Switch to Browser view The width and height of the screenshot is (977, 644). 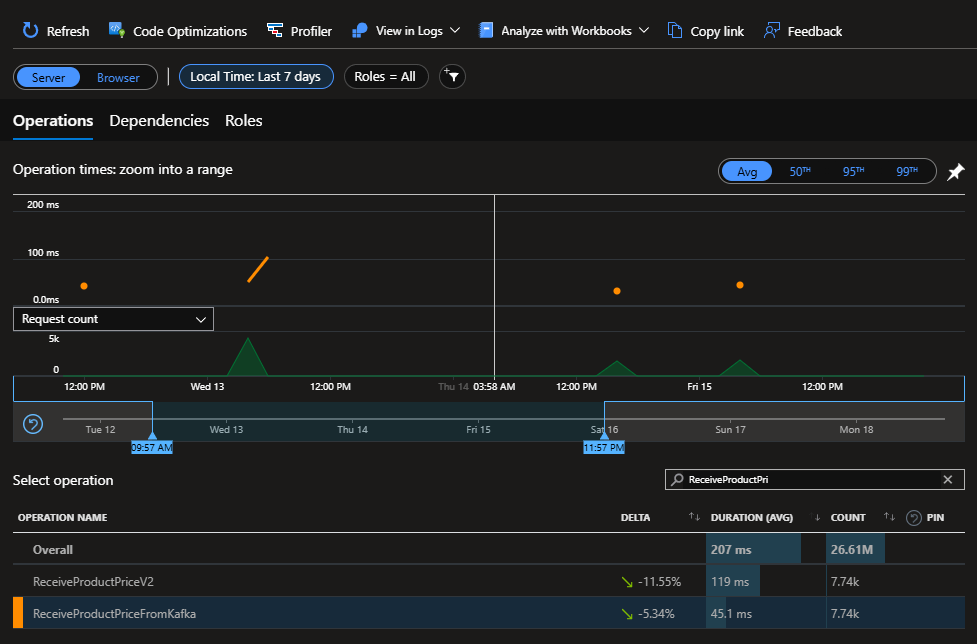[x=118, y=77]
